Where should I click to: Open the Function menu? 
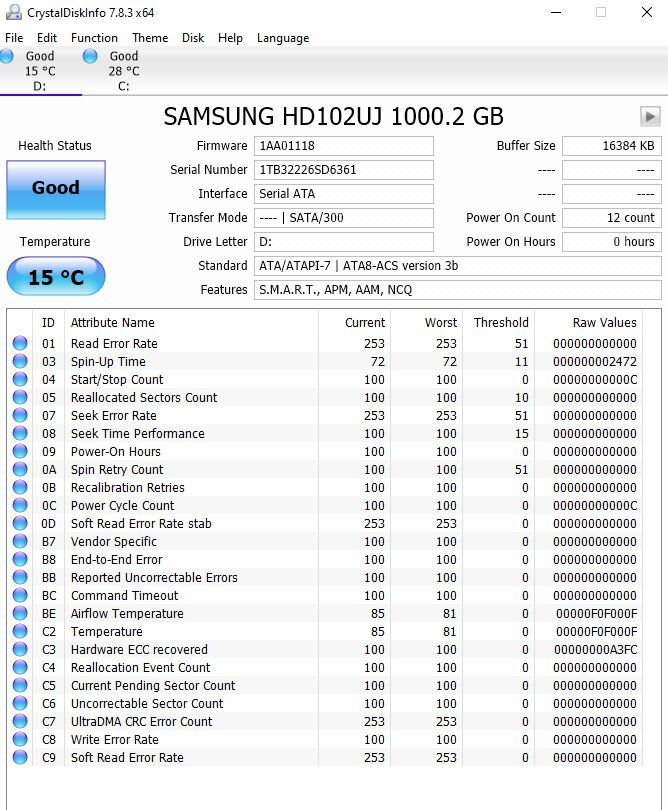click(94, 38)
